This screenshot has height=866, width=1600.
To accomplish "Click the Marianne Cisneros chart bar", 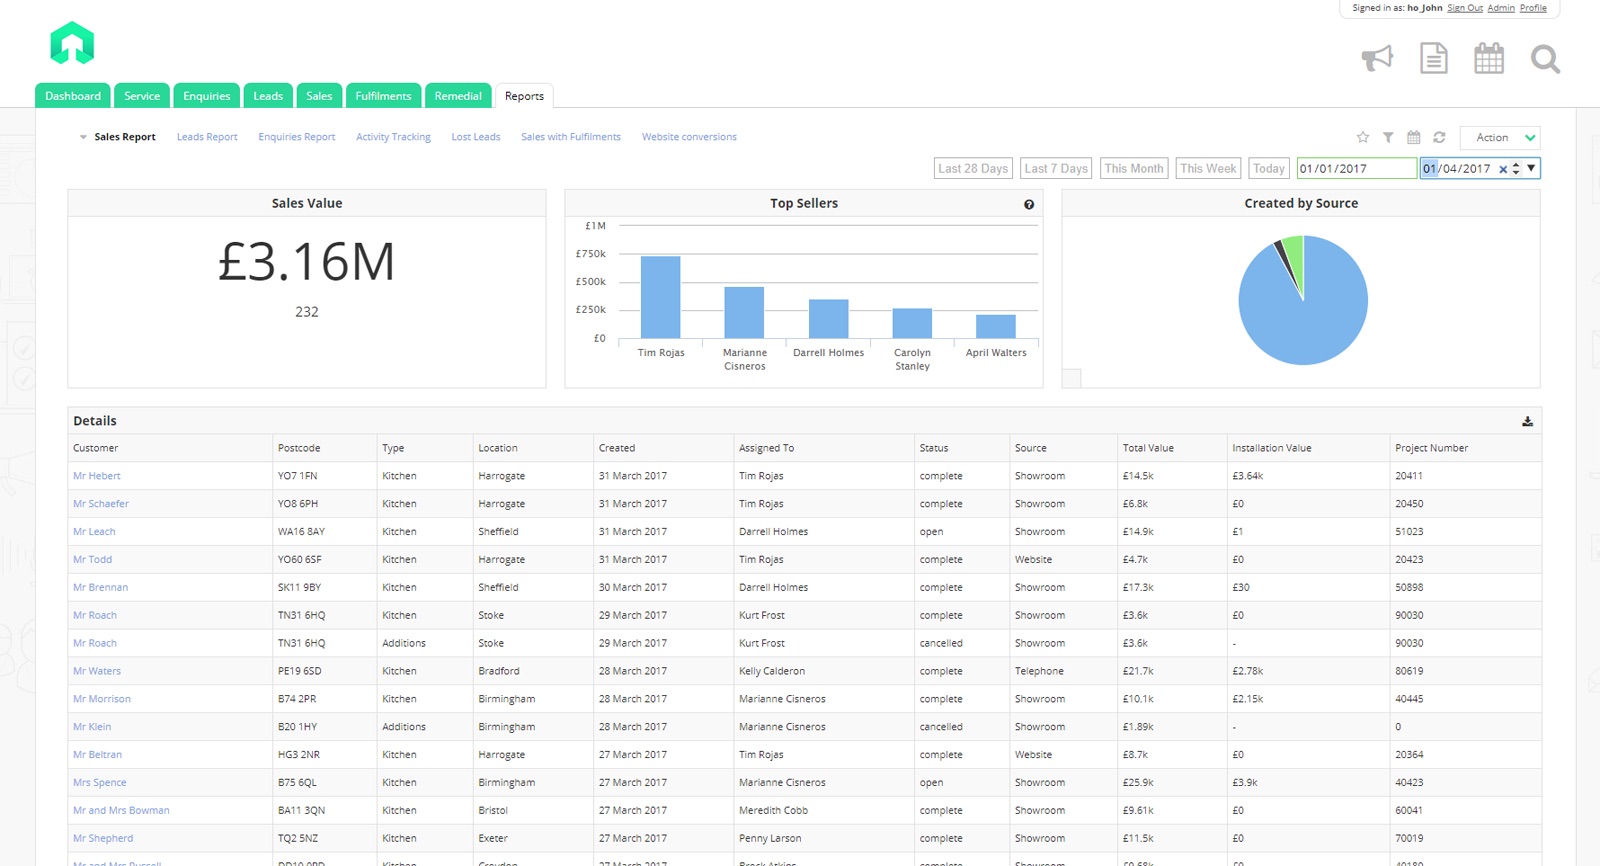I will [x=744, y=312].
